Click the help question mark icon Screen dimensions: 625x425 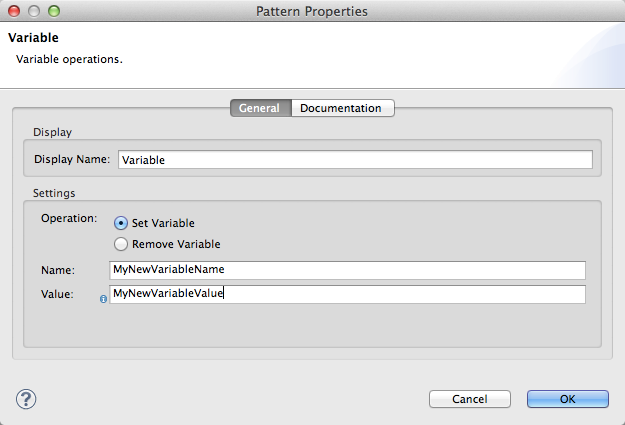(26, 399)
